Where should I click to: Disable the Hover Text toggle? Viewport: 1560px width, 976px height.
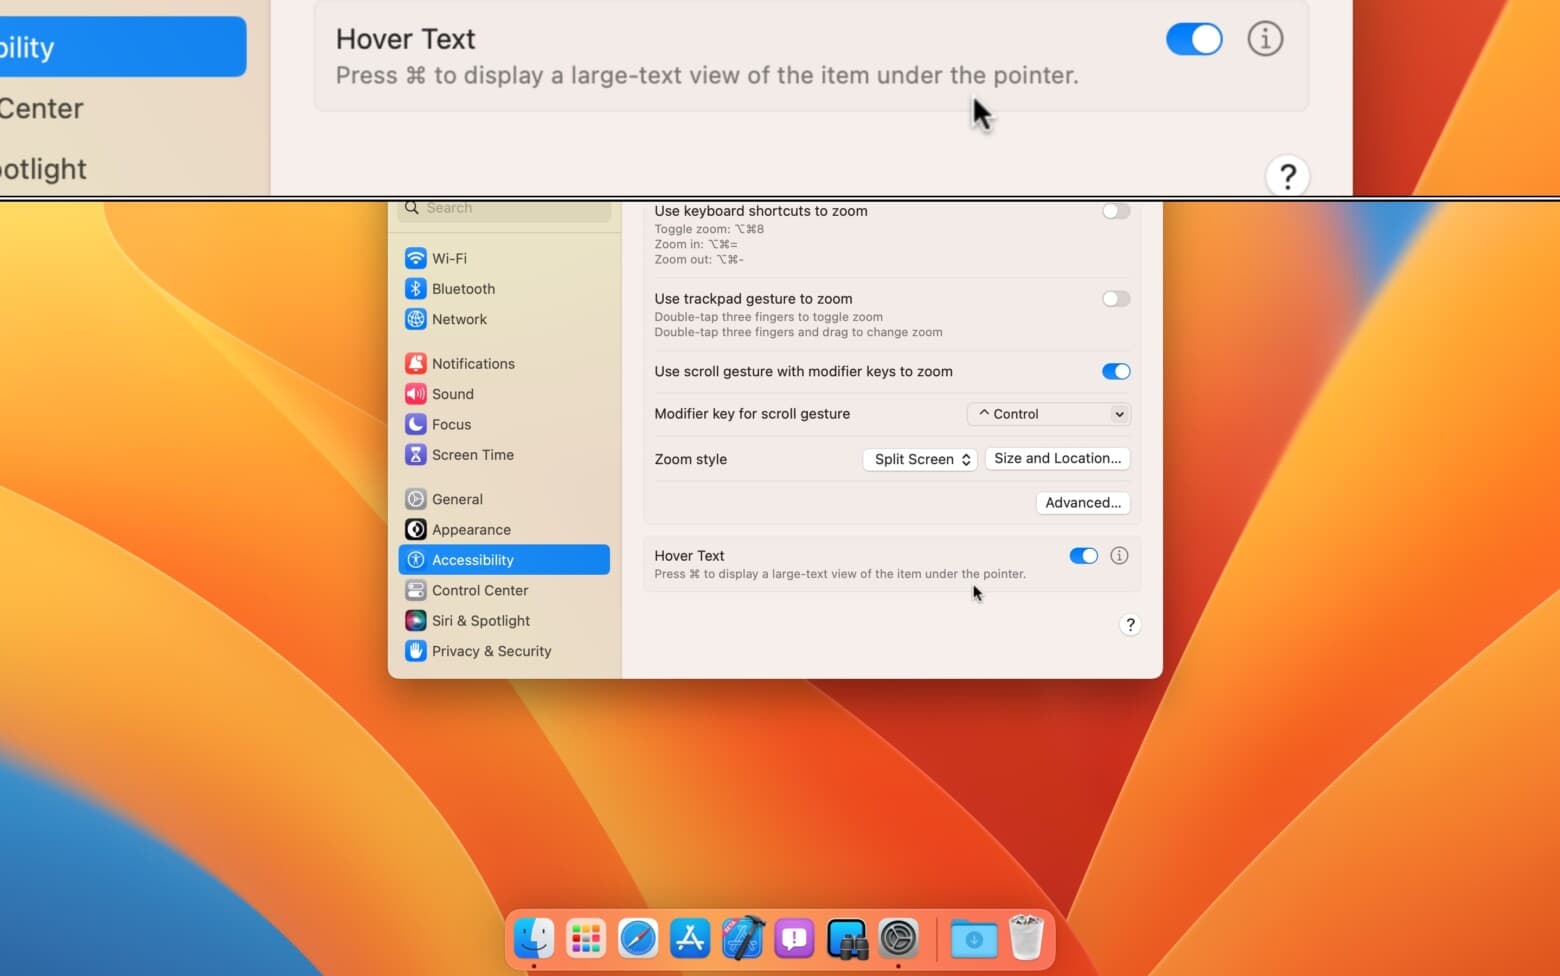(1083, 555)
